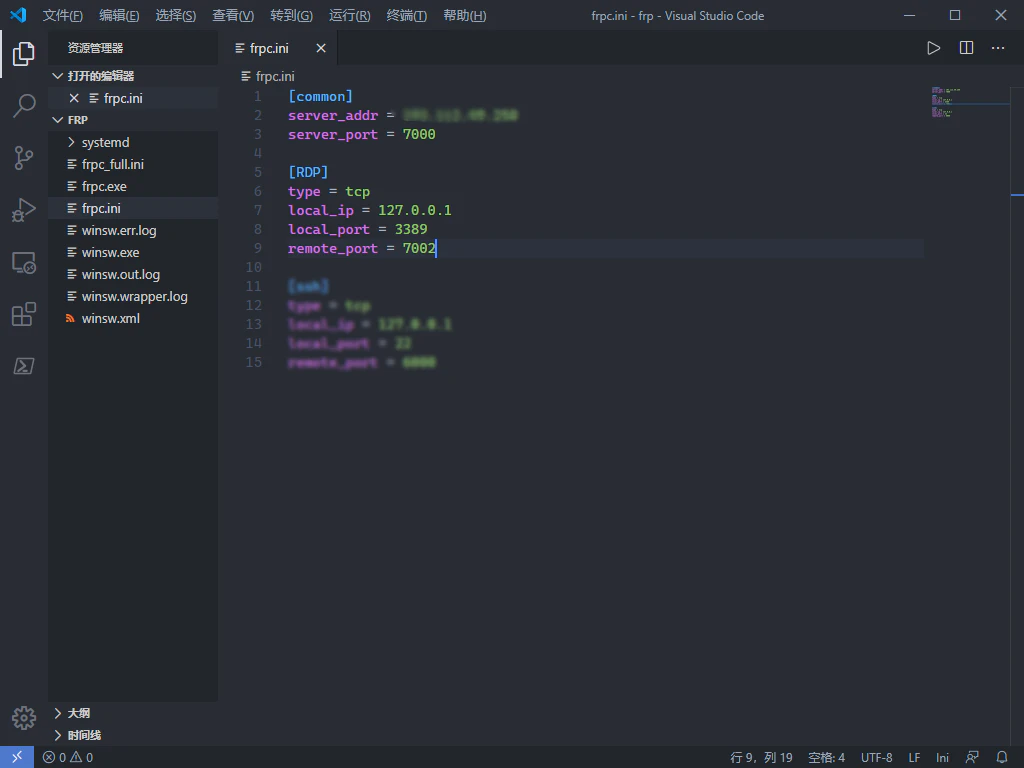Screen dimensions: 1024x768
Task: Split the editor to the right
Action: tap(966, 48)
